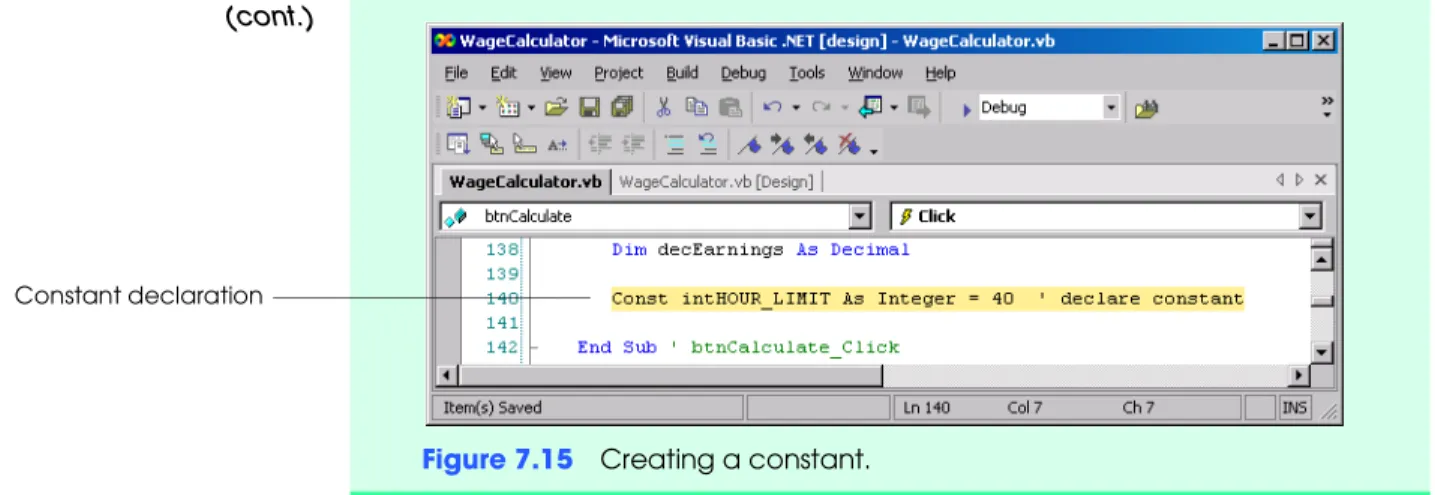This screenshot has height=495, width=1435.
Task: Start debugging with the blue play arrow
Action: click(x=967, y=109)
